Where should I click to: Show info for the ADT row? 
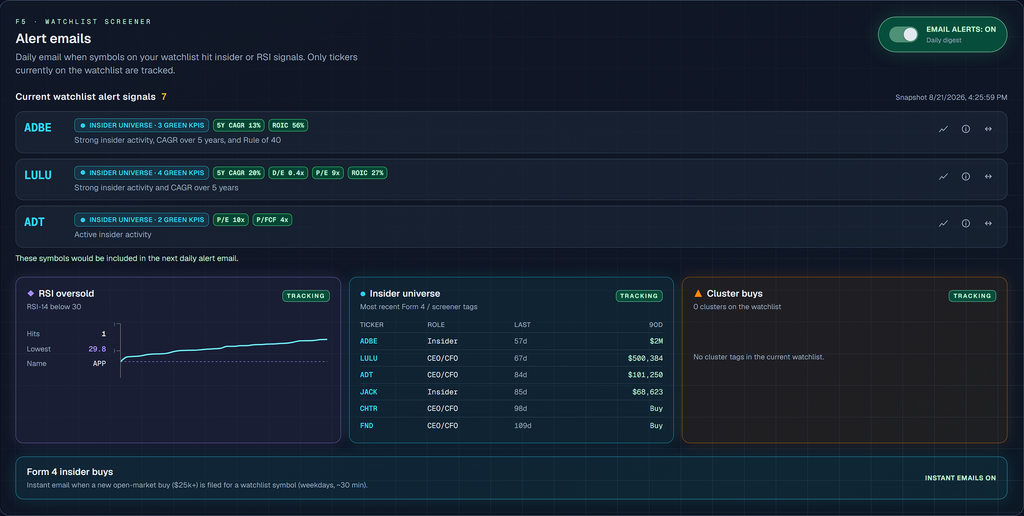tap(966, 223)
